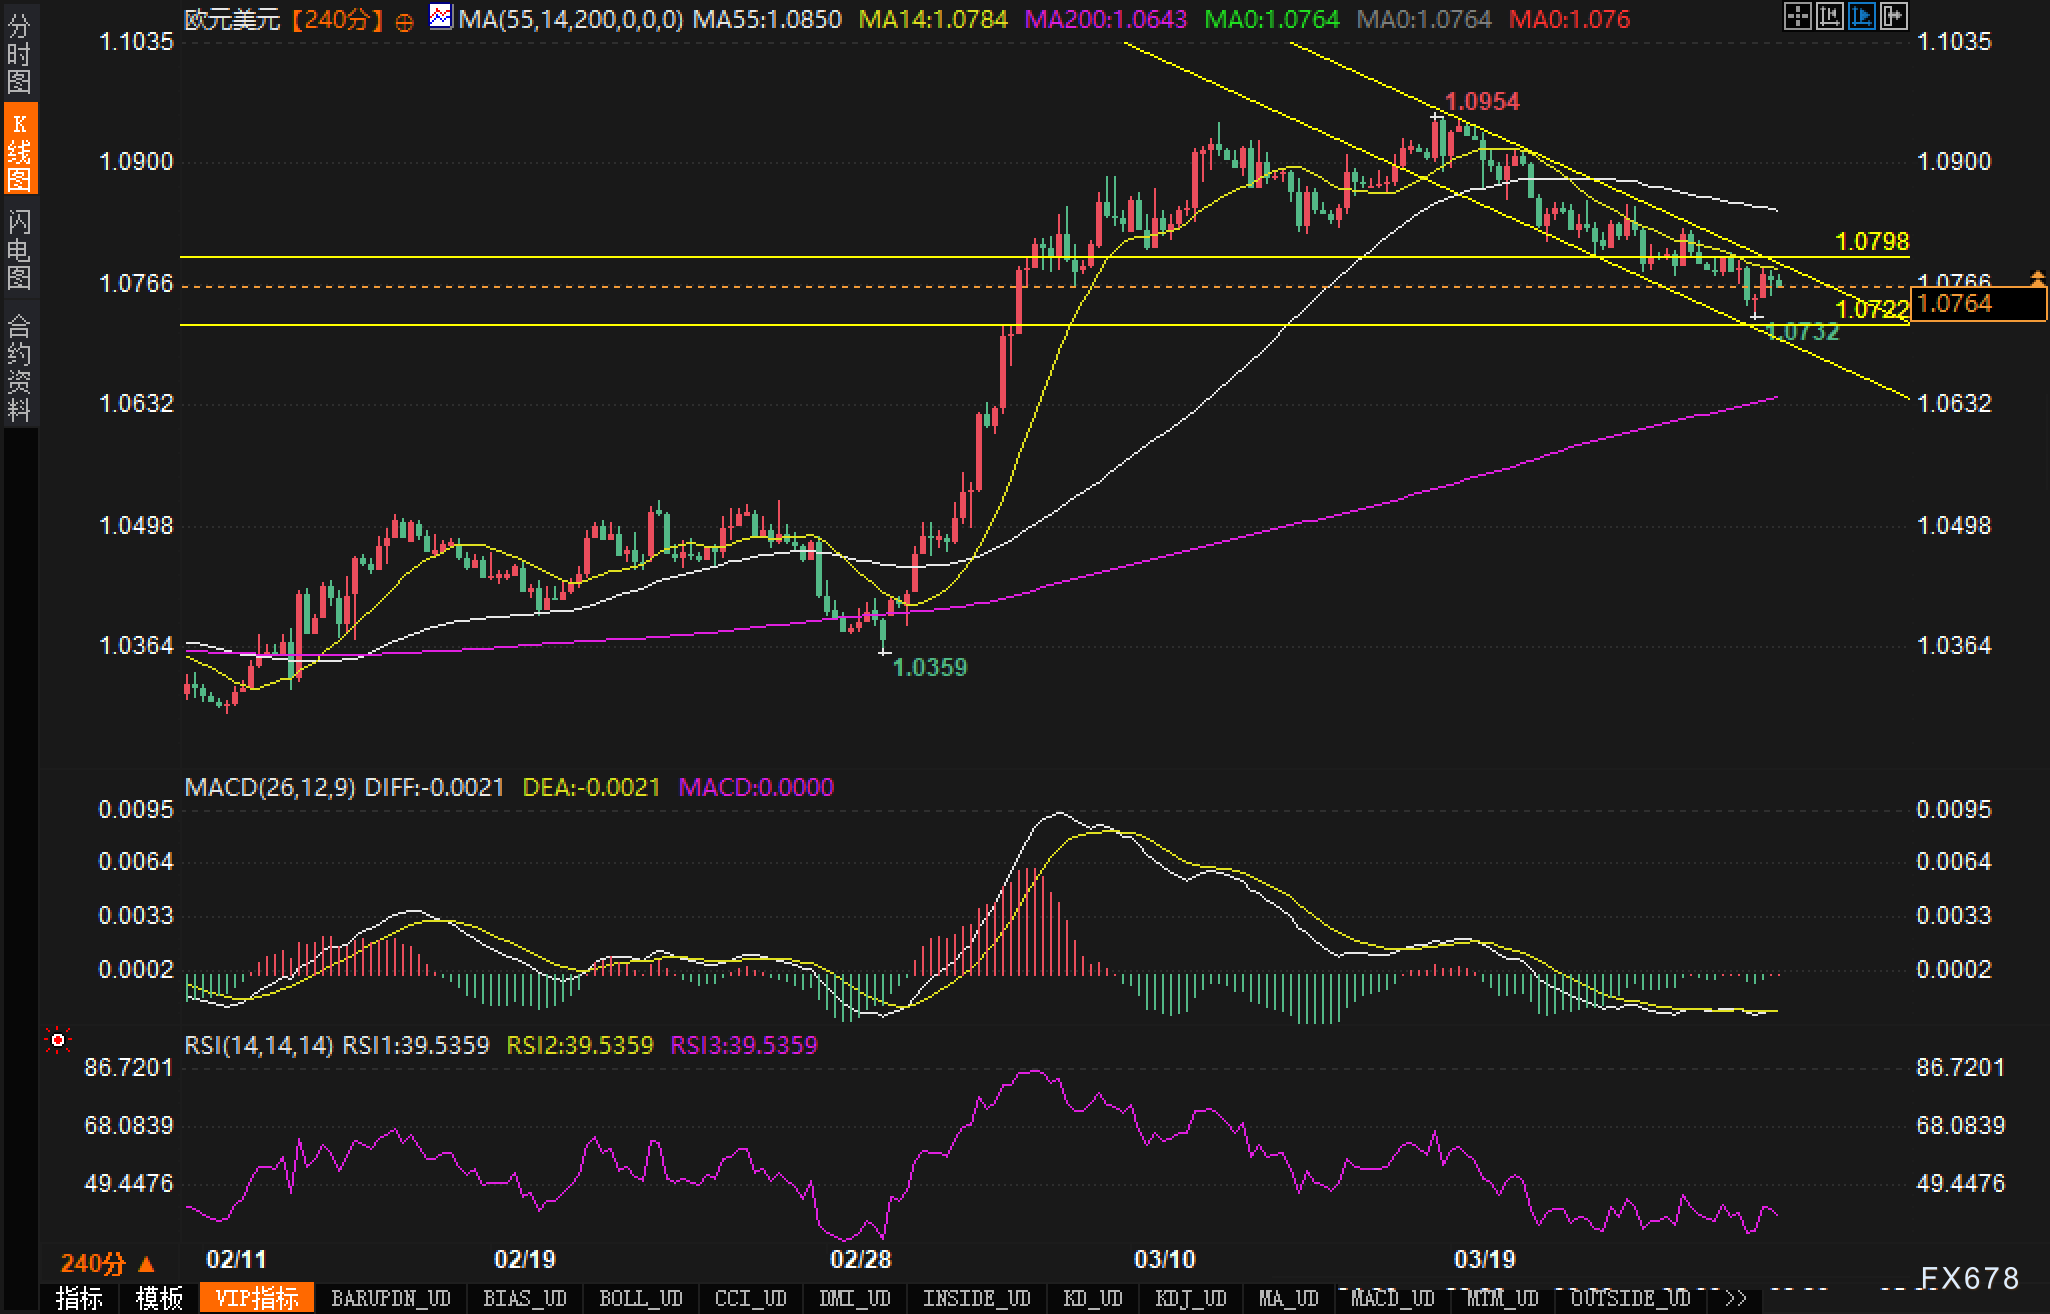Click the red sun marker icon near RSI
2050x1314 pixels.
pos(58,1041)
